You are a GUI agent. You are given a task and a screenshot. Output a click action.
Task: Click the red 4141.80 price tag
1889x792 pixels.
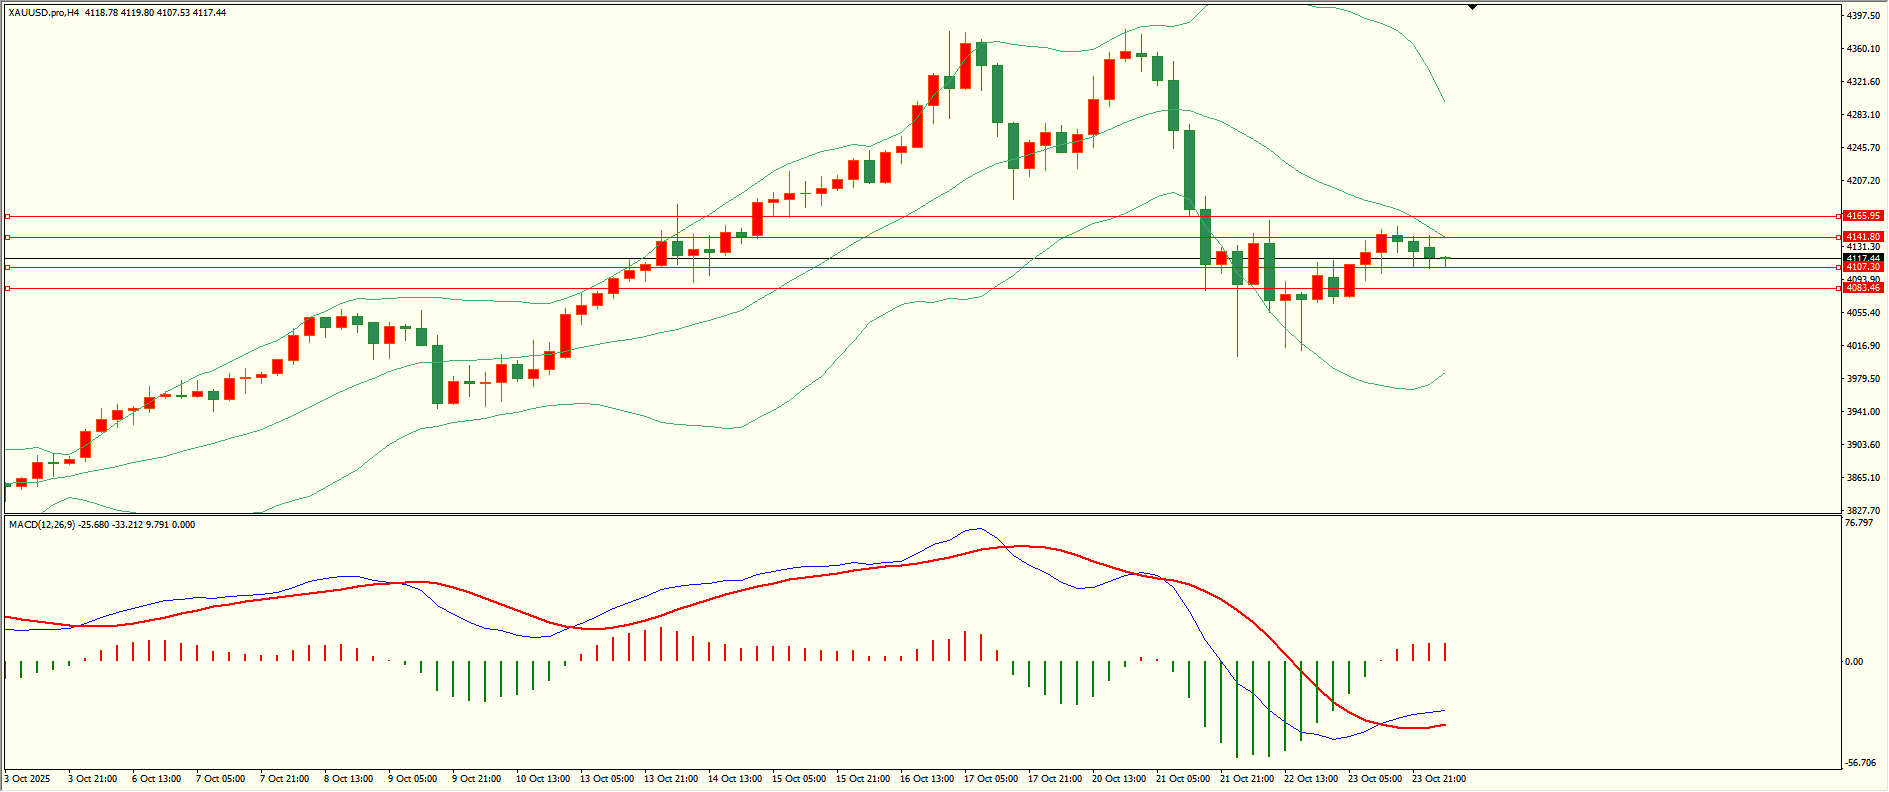click(x=1863, y=237)
